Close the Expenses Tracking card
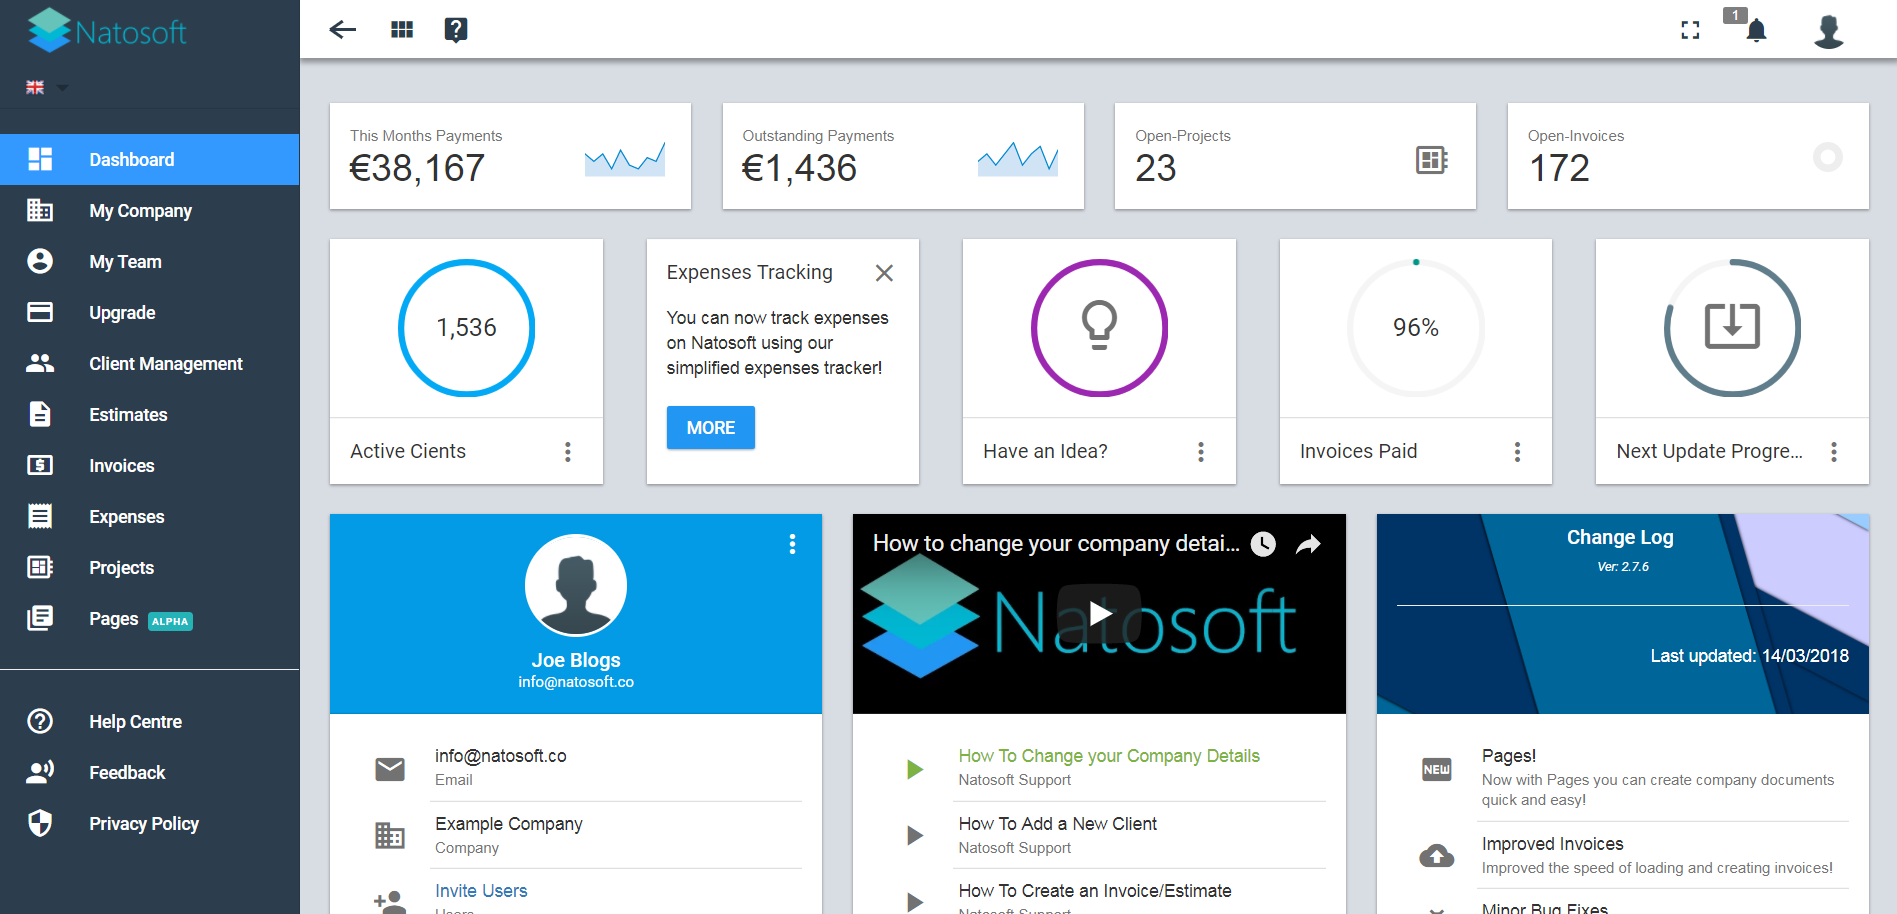The height and width of the screenshot is (914, 1897). click(x=884, y=273)
